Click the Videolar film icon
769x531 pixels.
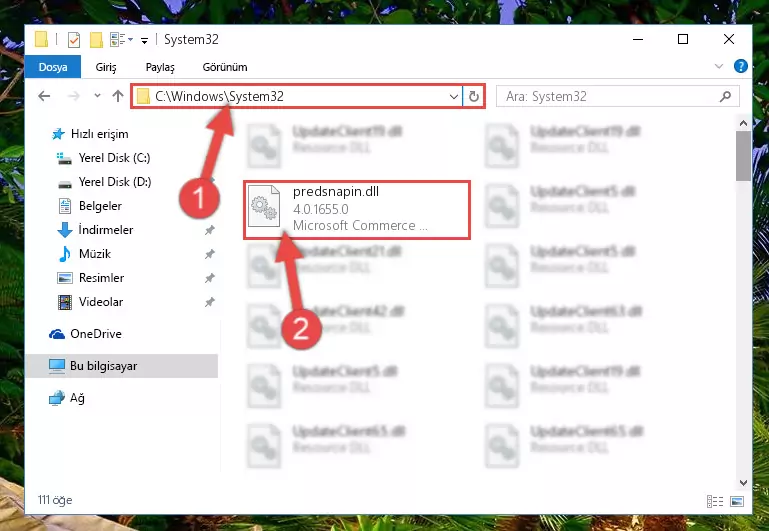point(65,302)
